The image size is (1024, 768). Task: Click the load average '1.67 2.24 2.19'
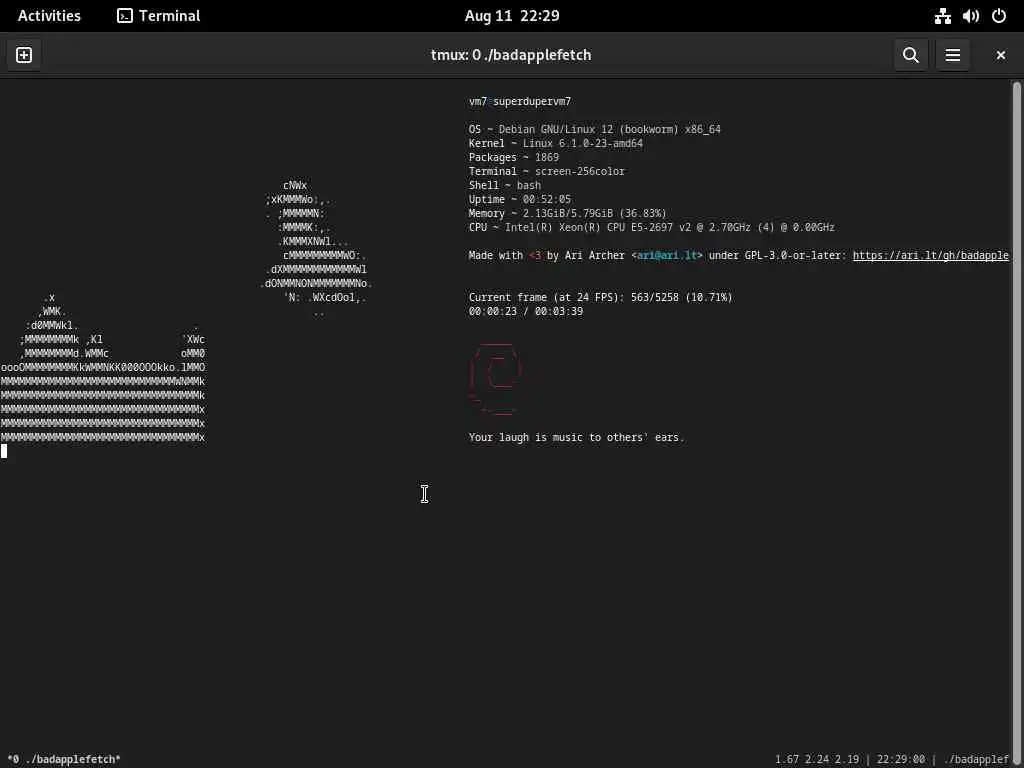pos(817,760)
